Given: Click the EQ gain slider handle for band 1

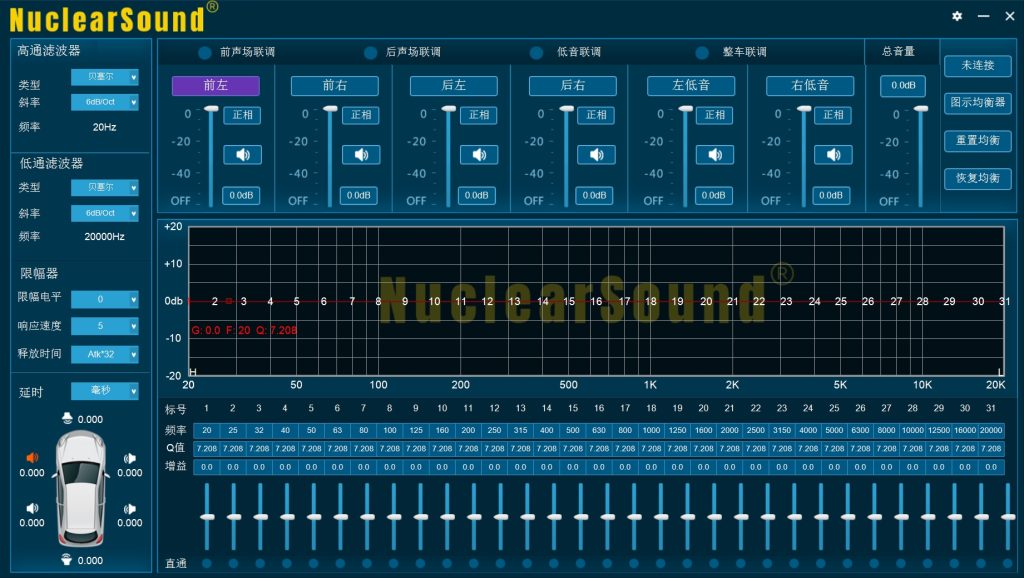Looking at the screenshot, I should point(207,517).
